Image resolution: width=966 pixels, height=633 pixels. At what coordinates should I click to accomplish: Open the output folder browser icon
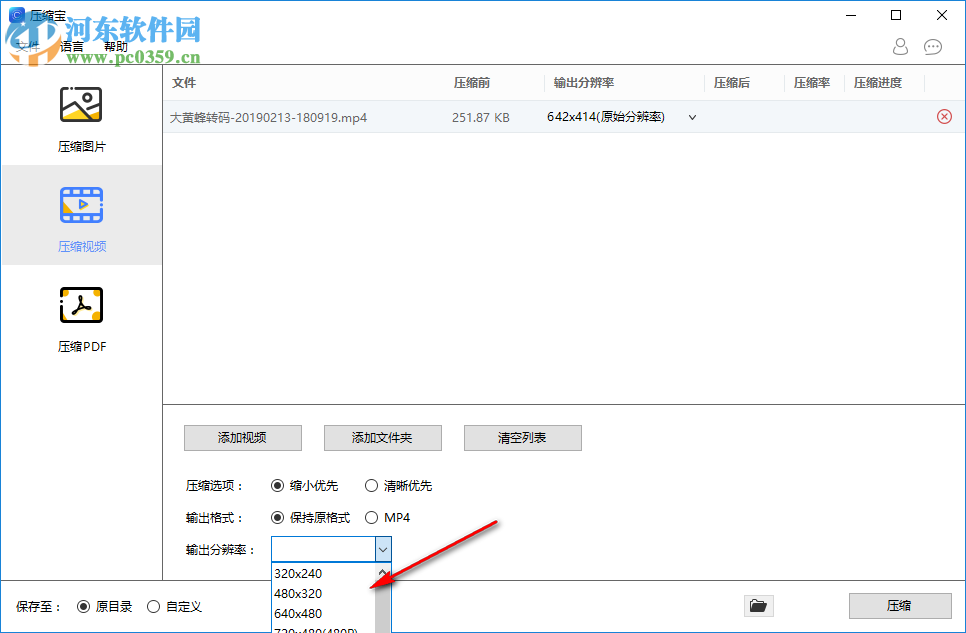(759, 606)
